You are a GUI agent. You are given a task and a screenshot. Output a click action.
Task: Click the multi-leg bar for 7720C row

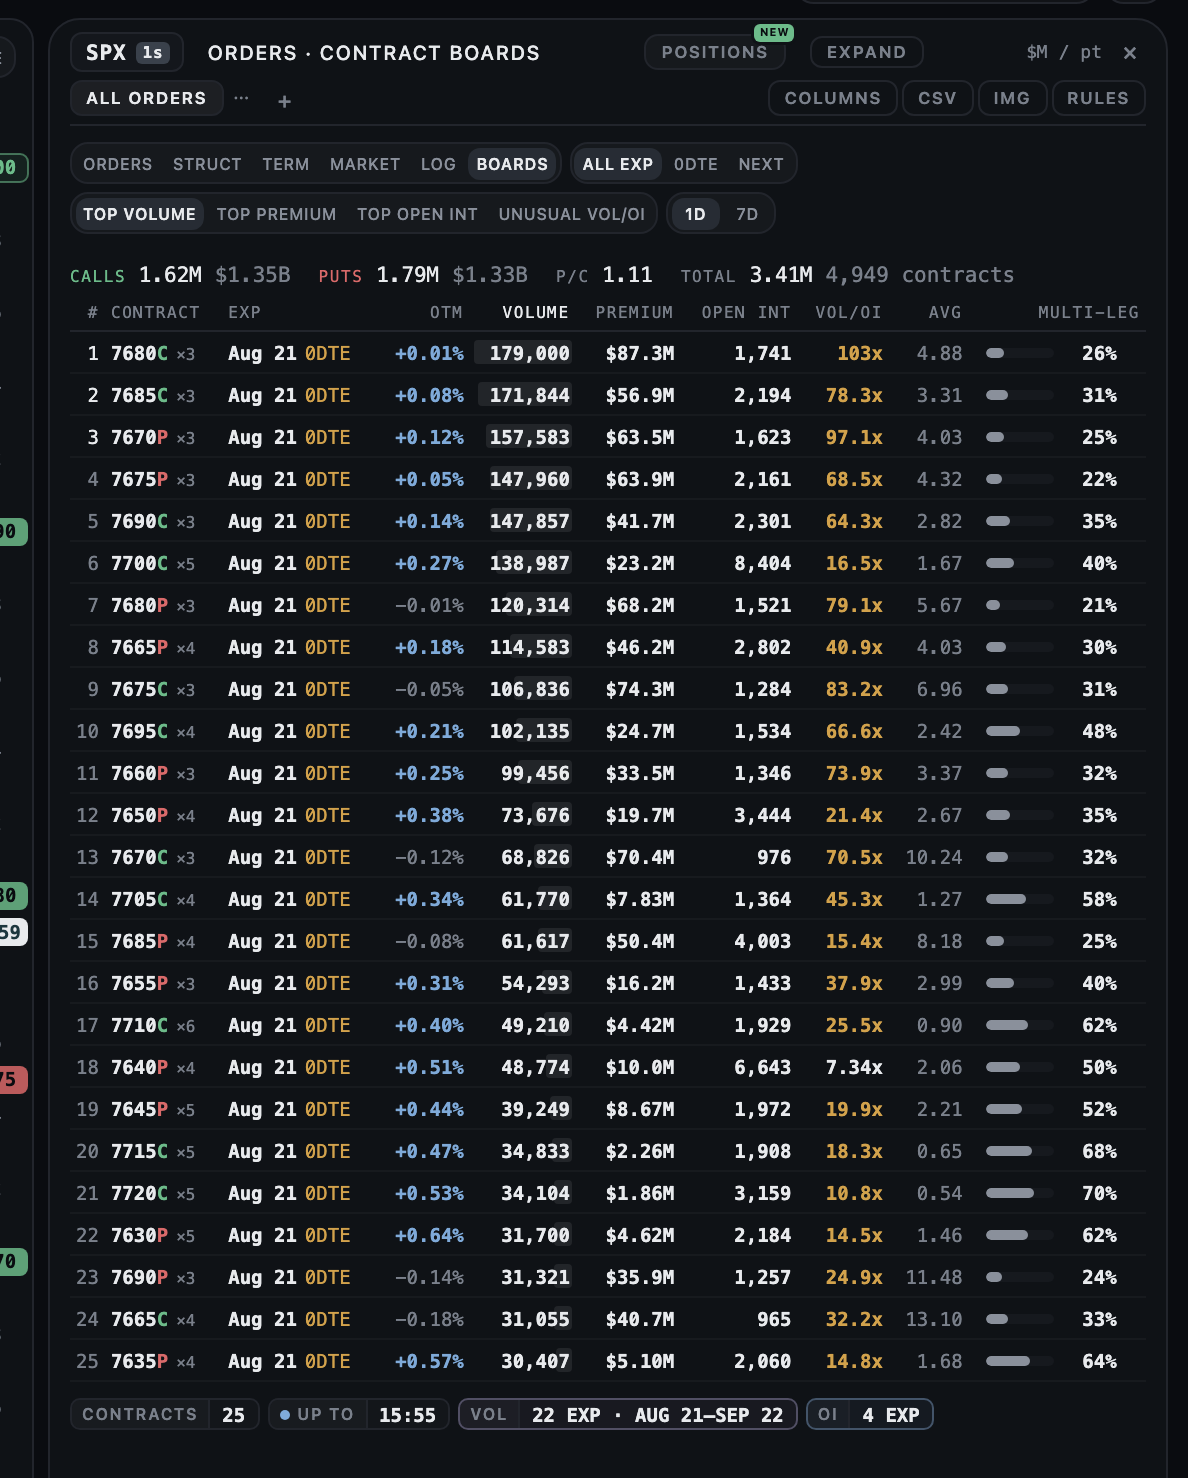click(1019, 1193)
